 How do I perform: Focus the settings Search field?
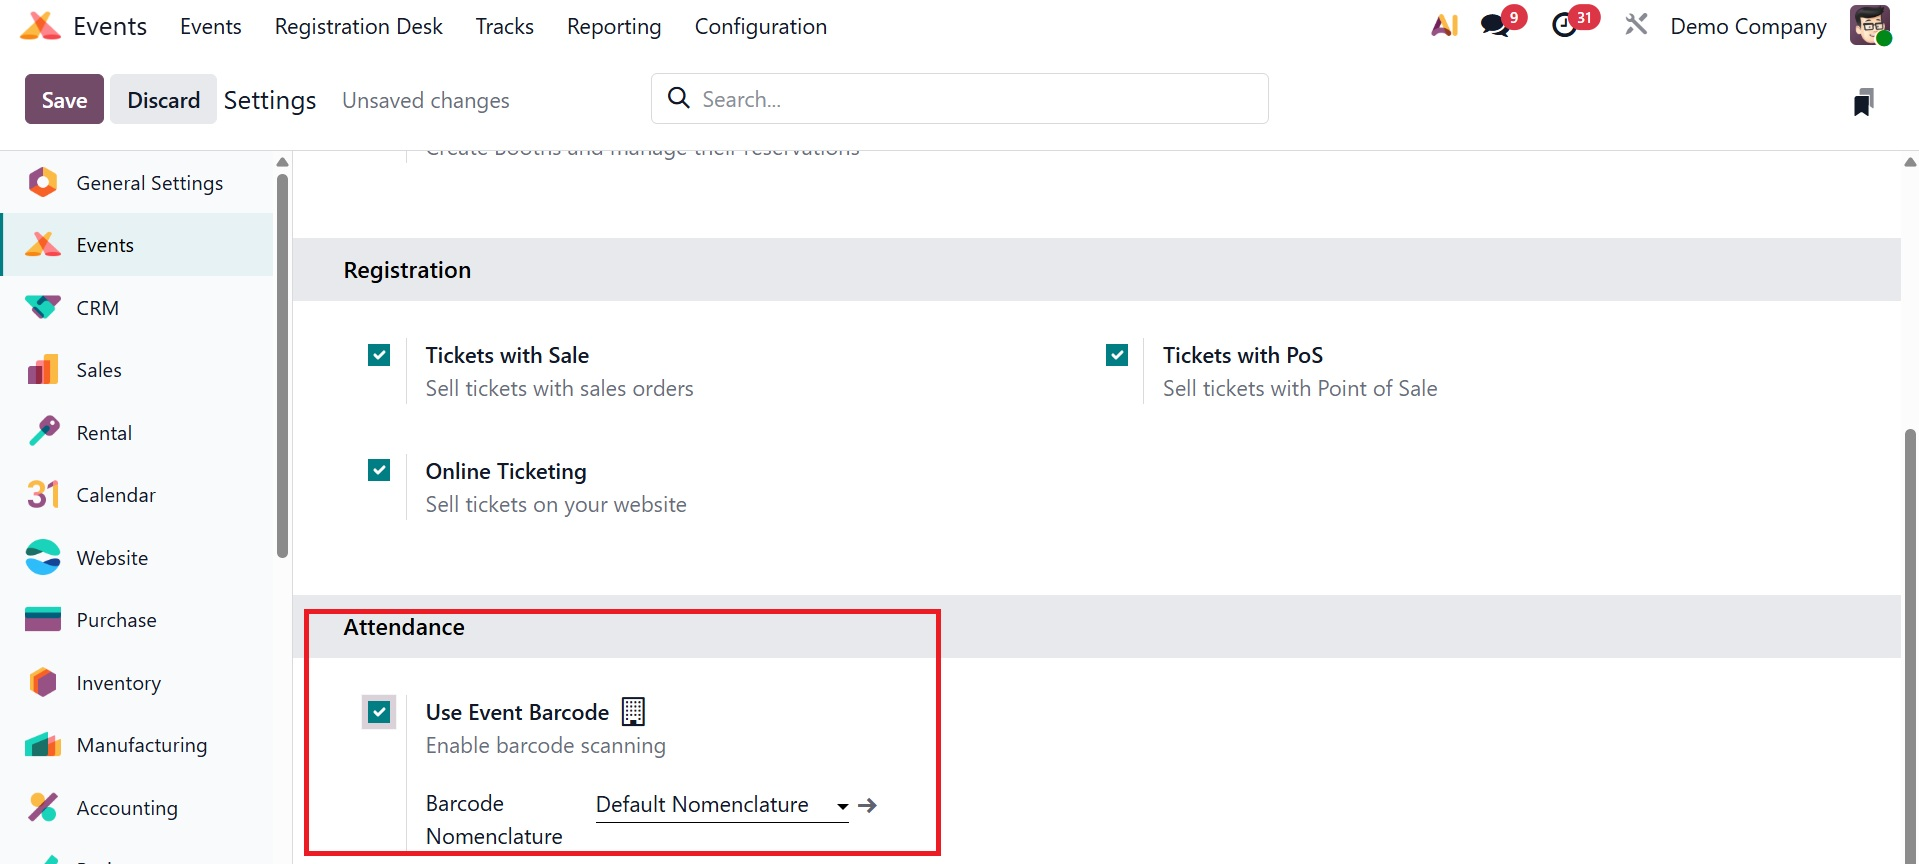pos(960,99)
